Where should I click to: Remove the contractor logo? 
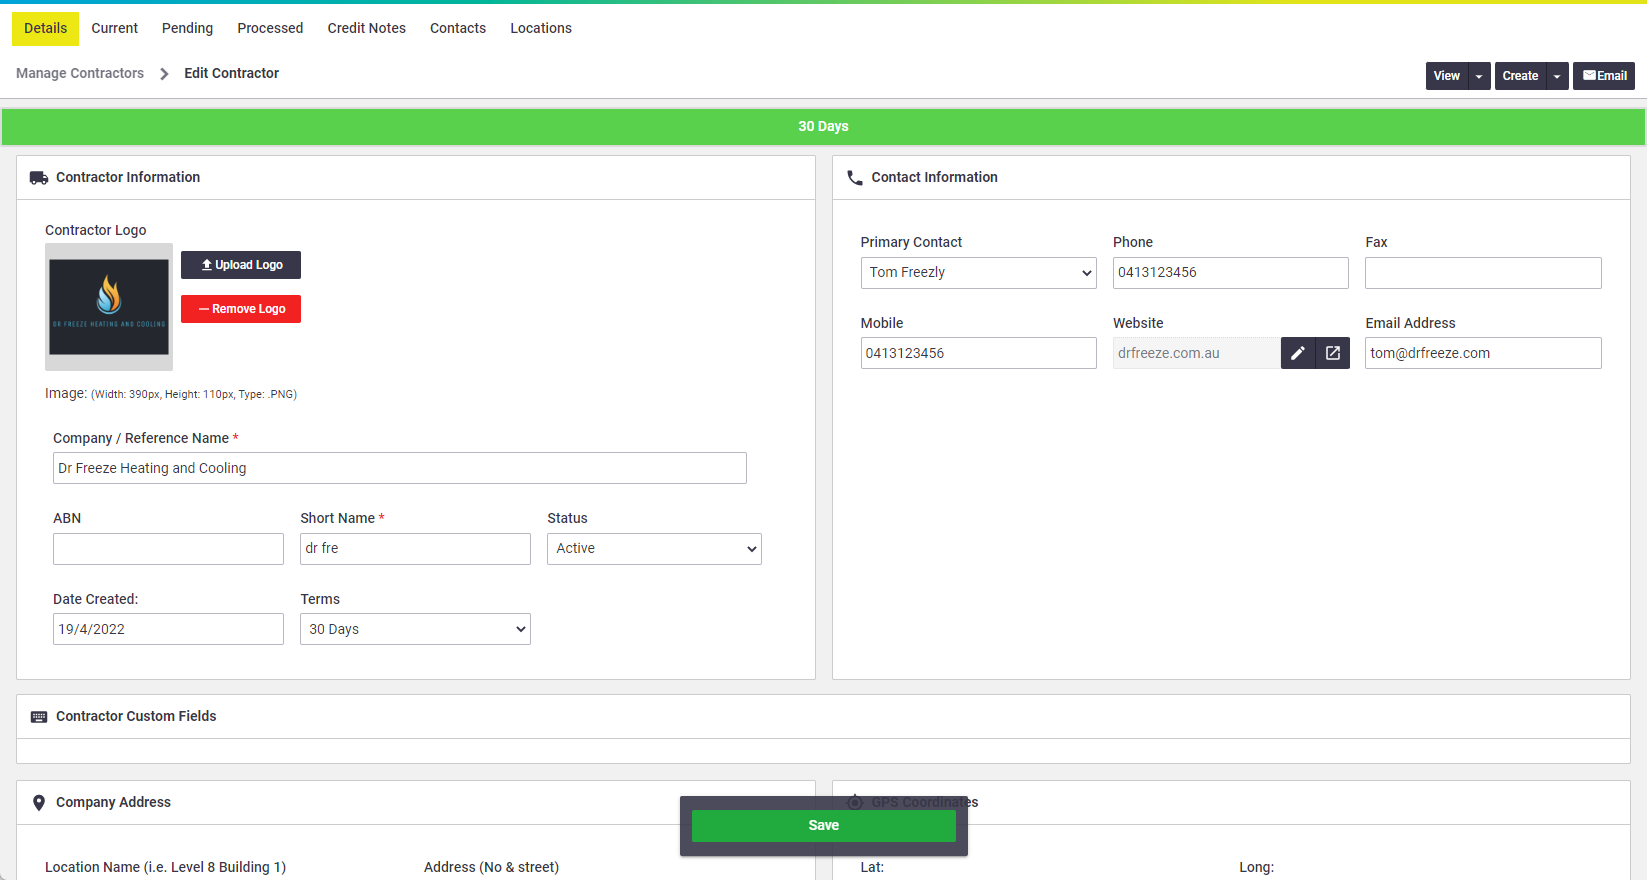tap(241, 309)
